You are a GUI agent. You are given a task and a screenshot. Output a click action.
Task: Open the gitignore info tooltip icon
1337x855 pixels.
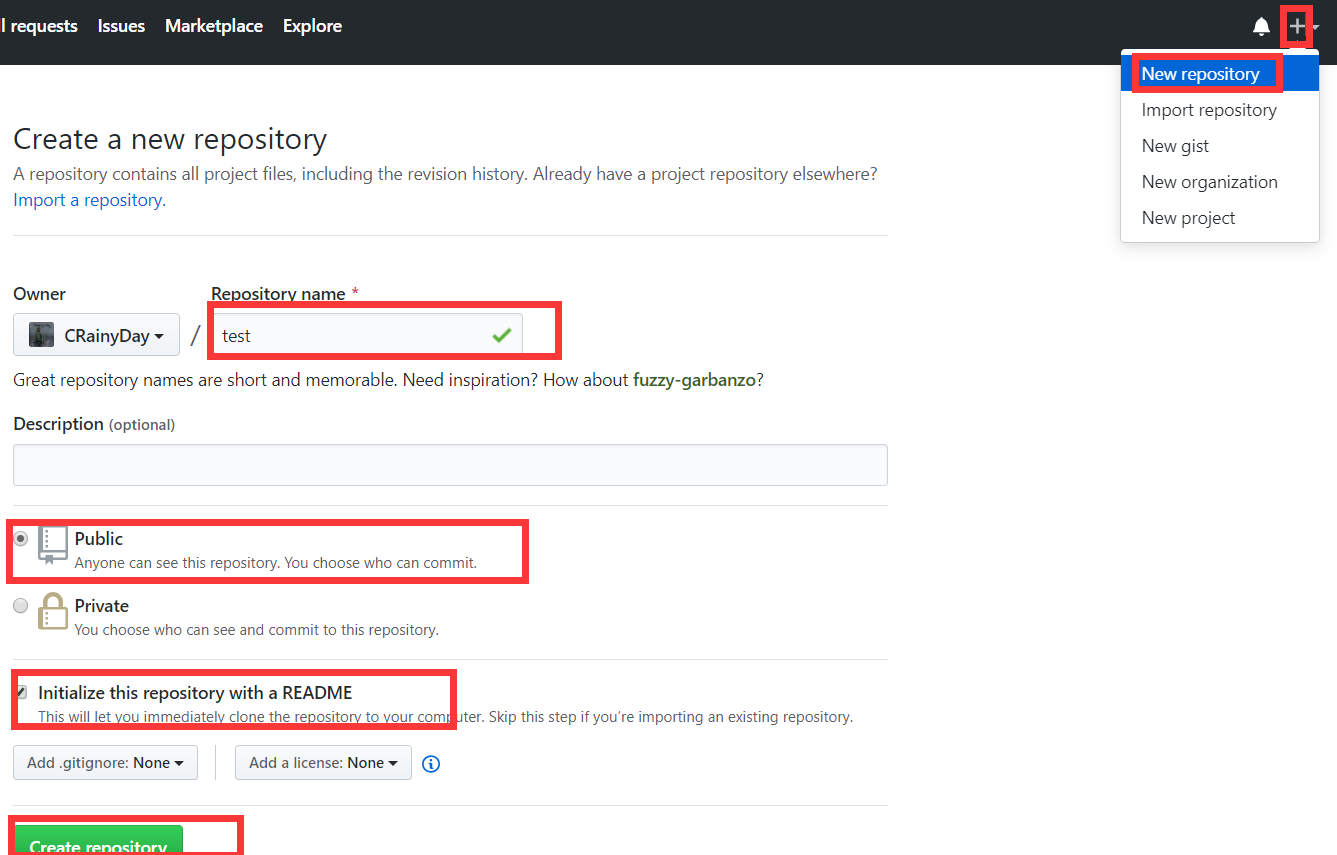point(430,763)
